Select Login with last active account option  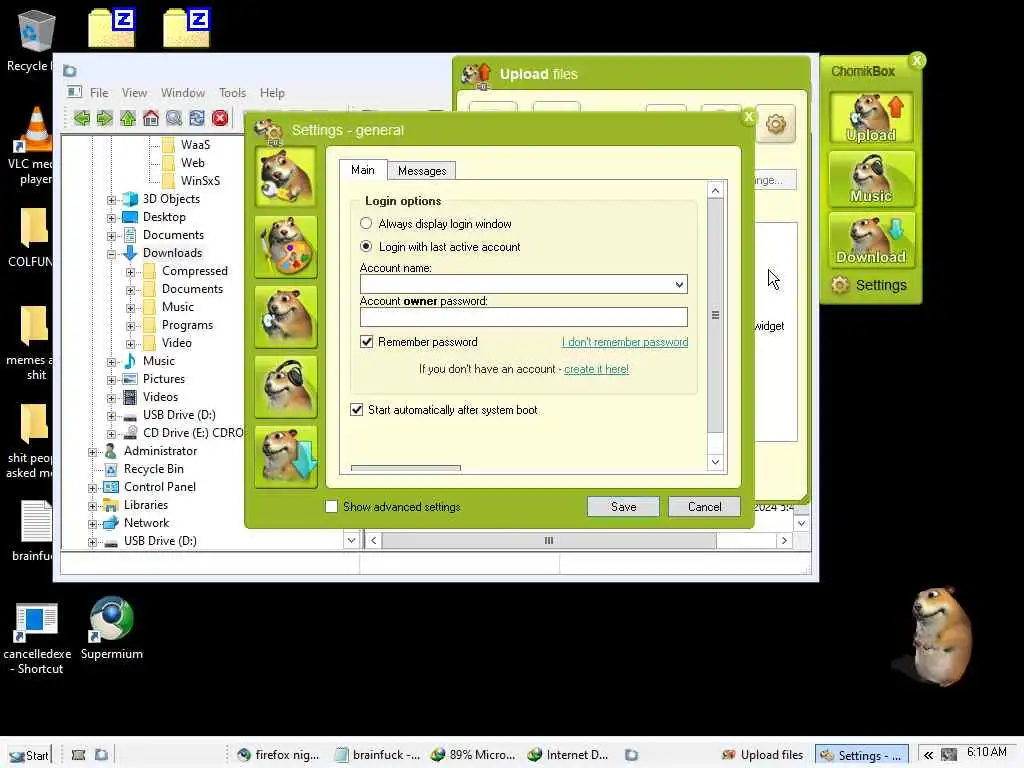point(366,246)
